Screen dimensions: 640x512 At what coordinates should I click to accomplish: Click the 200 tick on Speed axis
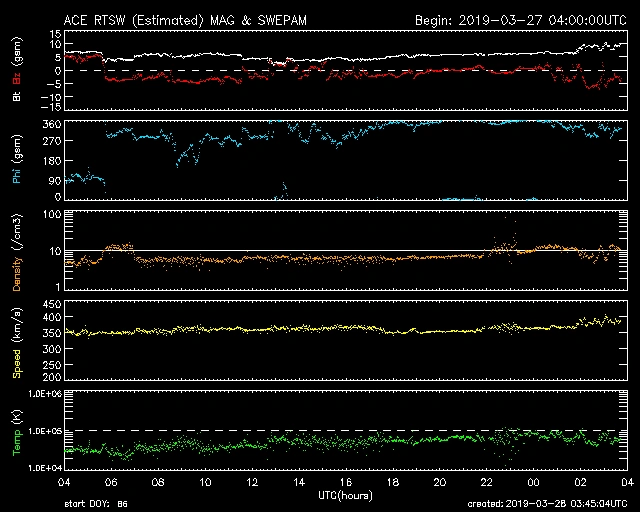(52, 376)
